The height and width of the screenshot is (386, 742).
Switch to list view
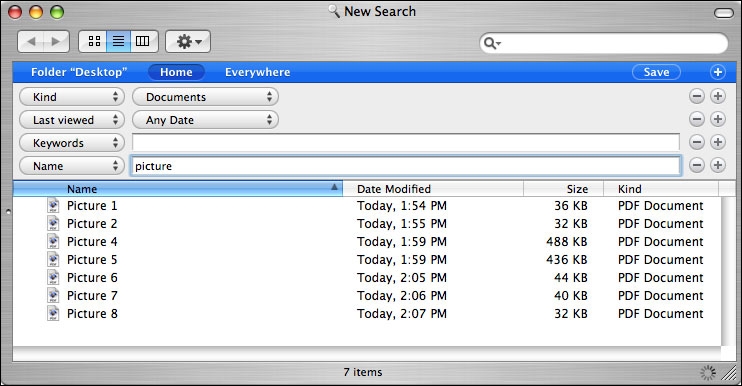coord(118,42)
